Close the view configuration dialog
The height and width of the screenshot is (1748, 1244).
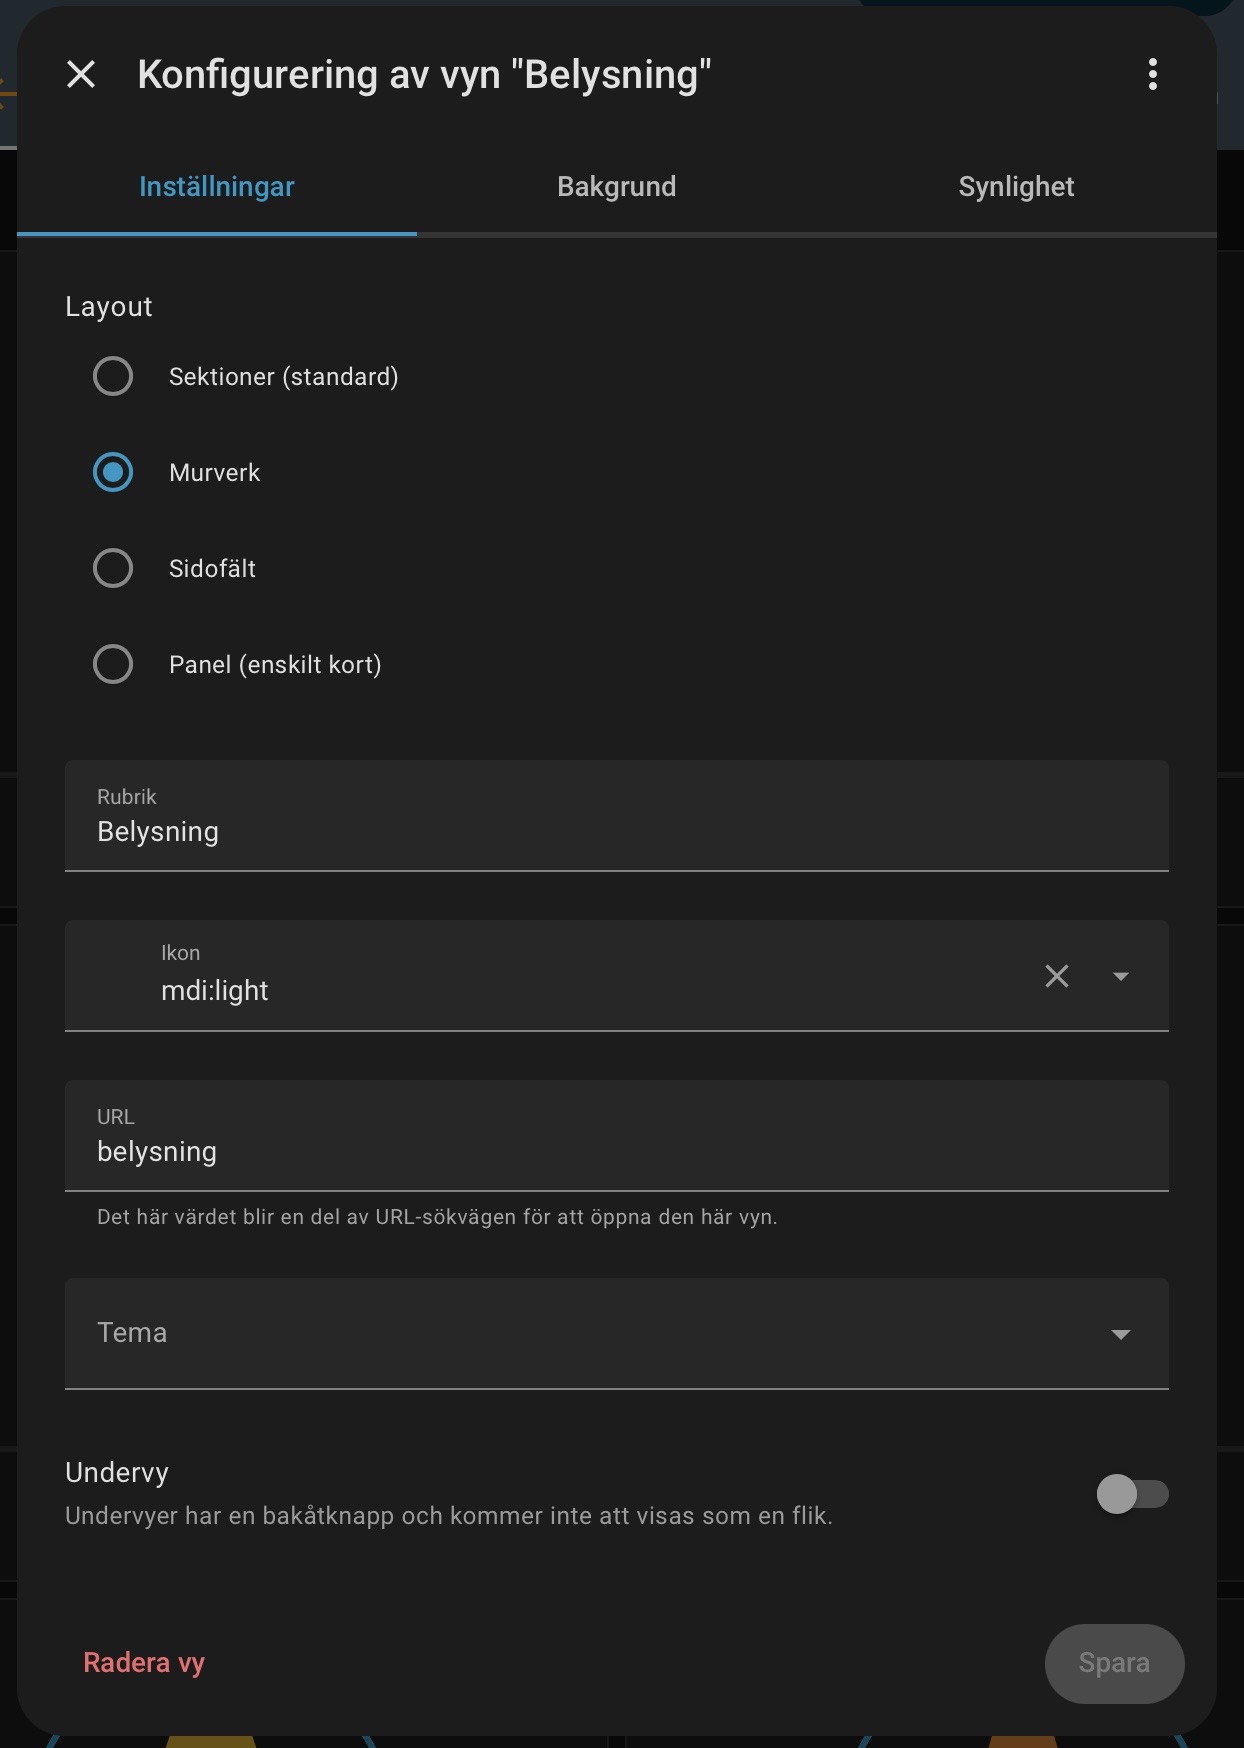[x=81, y=74]
